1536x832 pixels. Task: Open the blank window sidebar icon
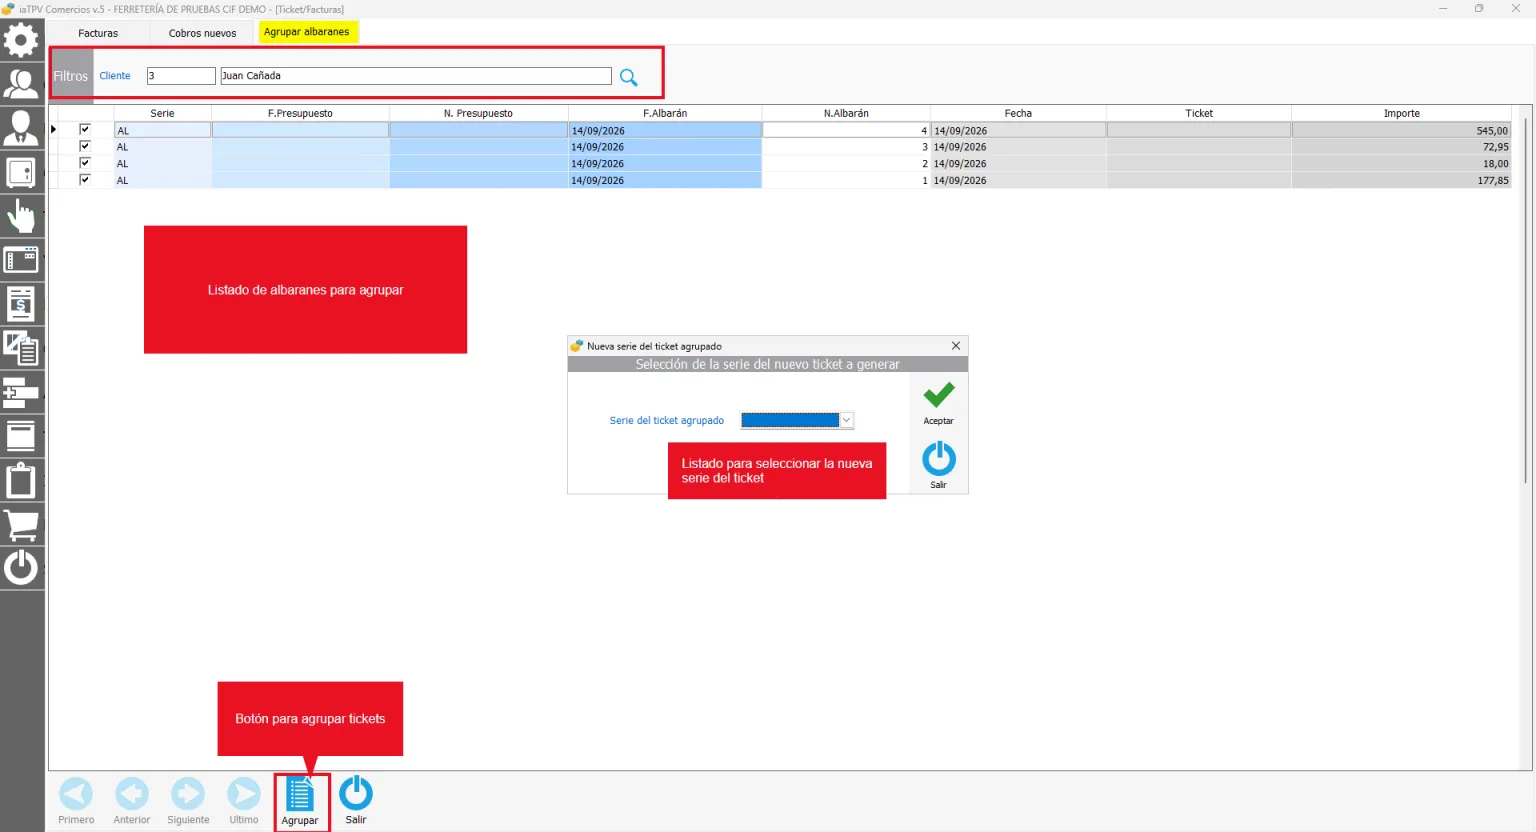(x=21, y=436)
